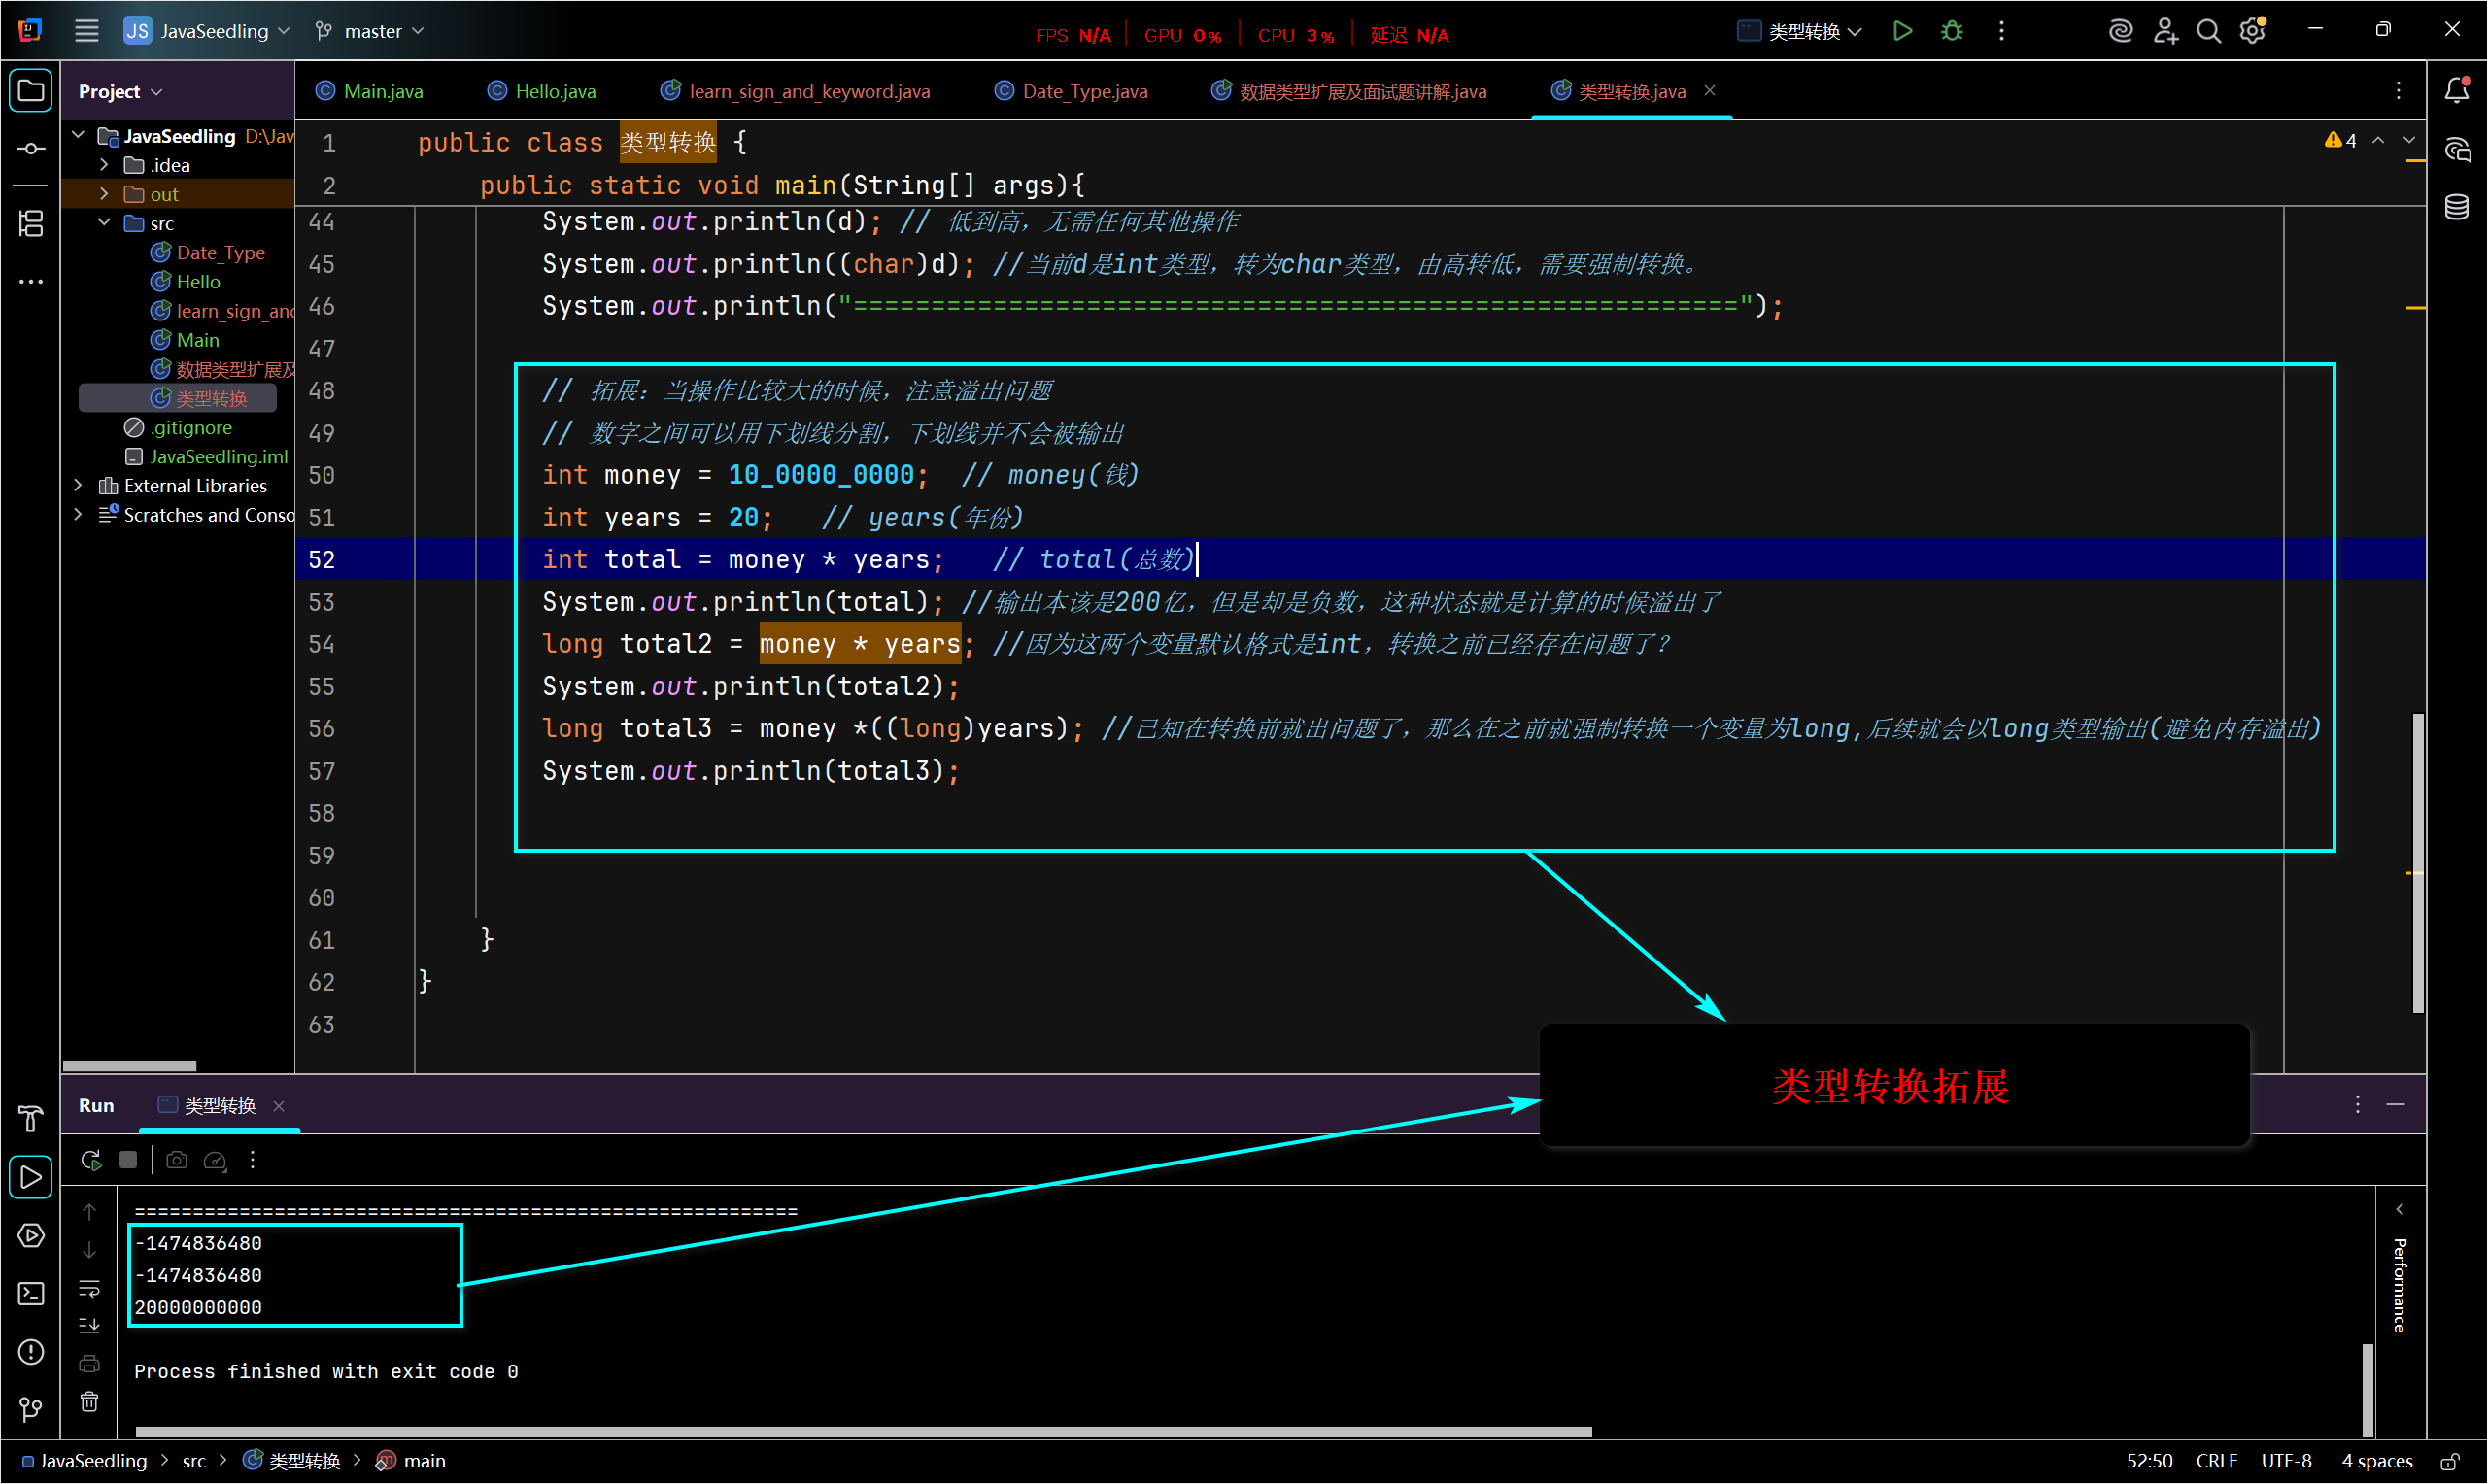Viewport: 2487px width, 1484px height.
Task: Open the Notifications bell
Action: point(2457,90)
